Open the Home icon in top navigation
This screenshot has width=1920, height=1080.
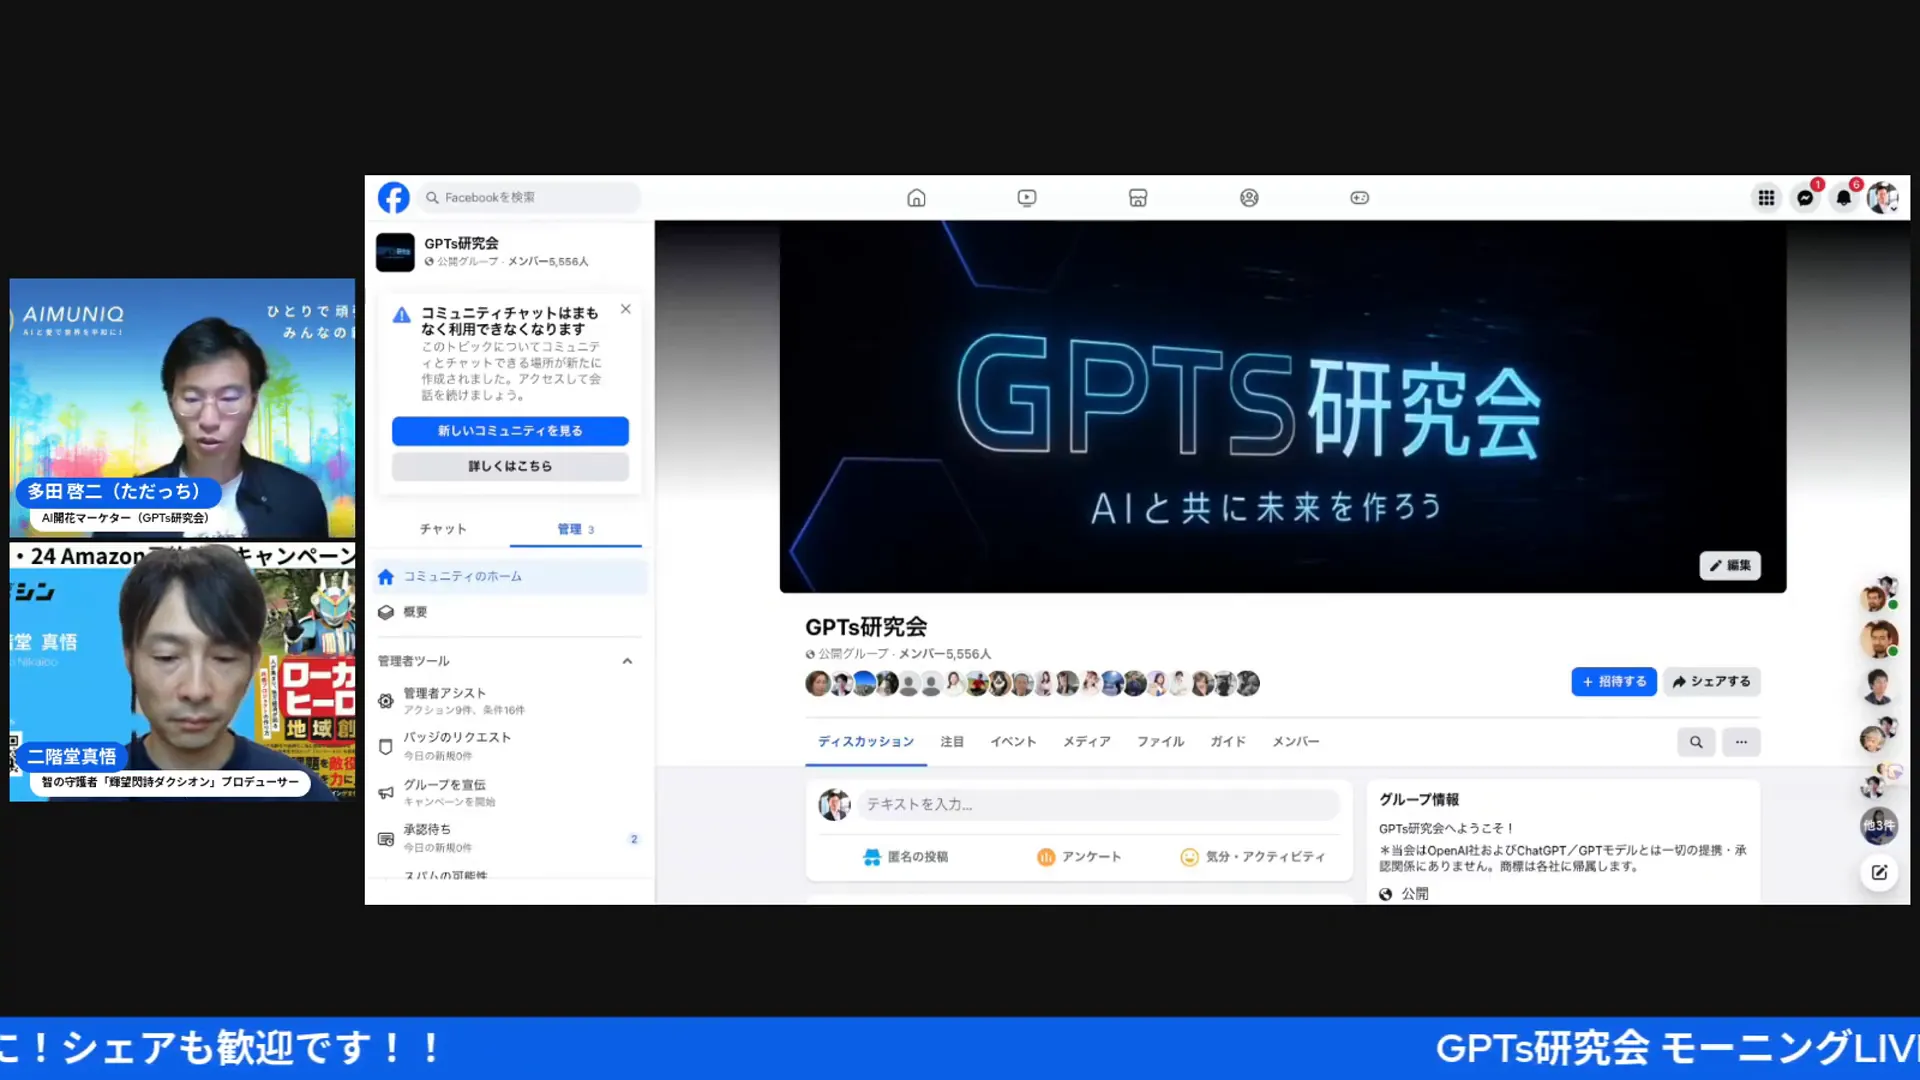[916, 198]
